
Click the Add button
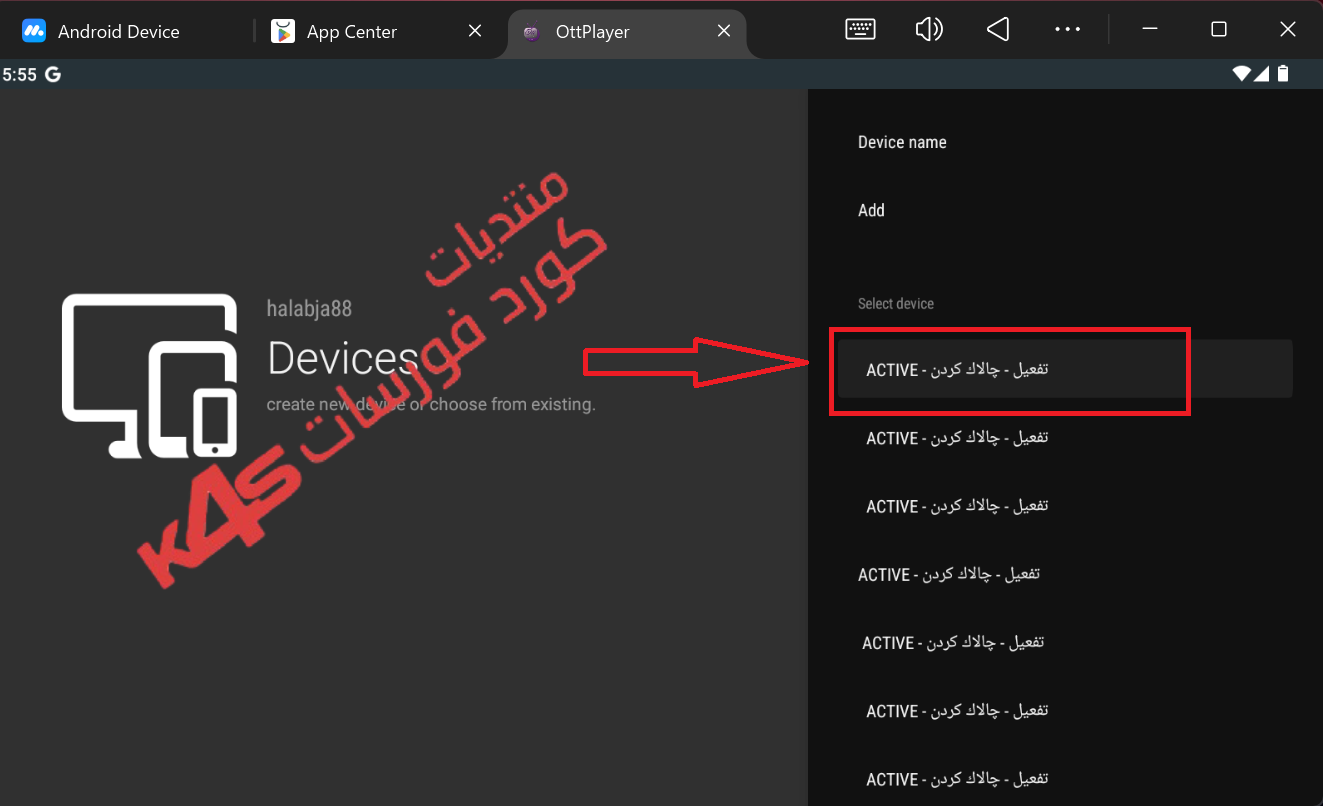pyautogui.click(x=1065, y=210)
